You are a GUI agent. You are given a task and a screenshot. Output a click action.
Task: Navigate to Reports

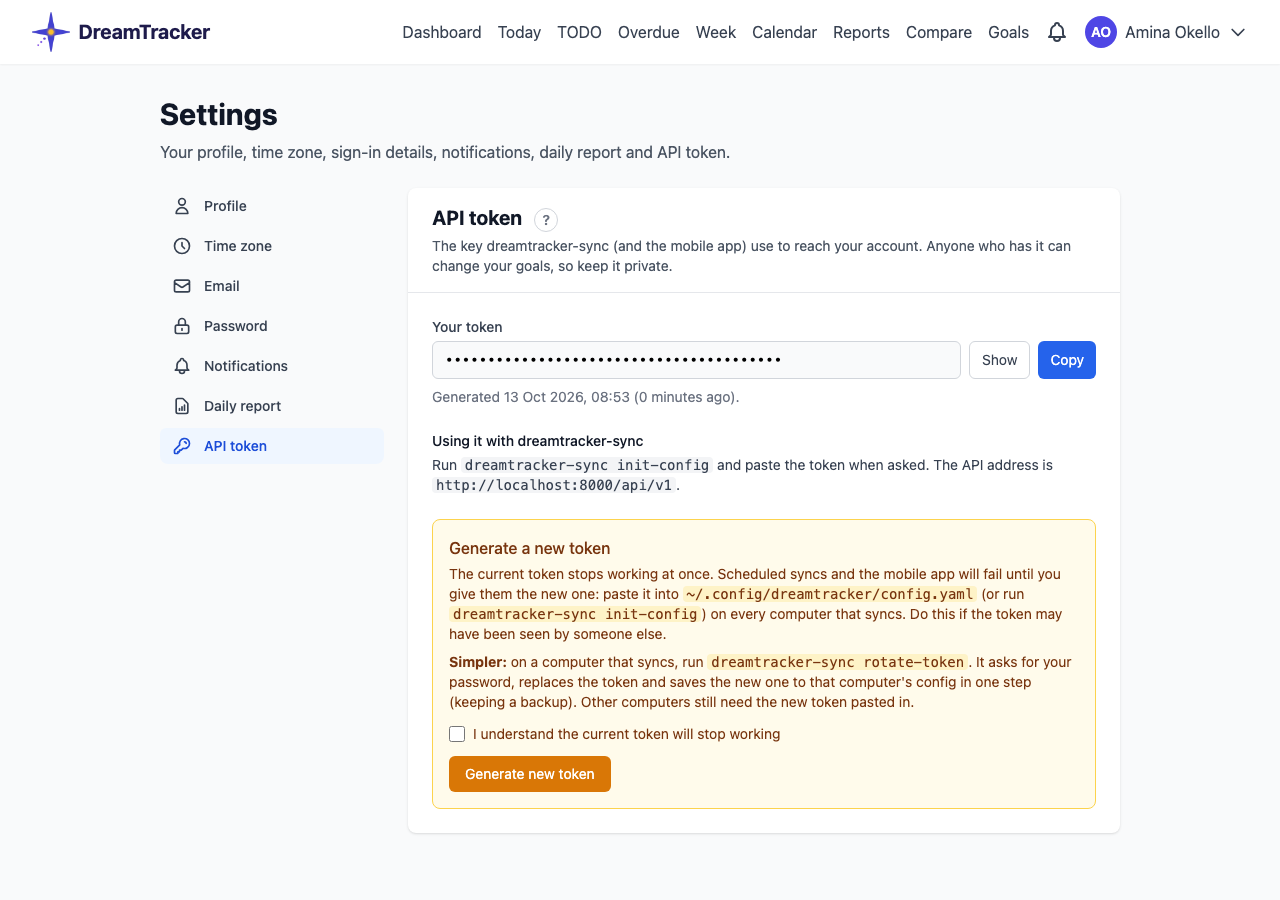click(861, 32)
